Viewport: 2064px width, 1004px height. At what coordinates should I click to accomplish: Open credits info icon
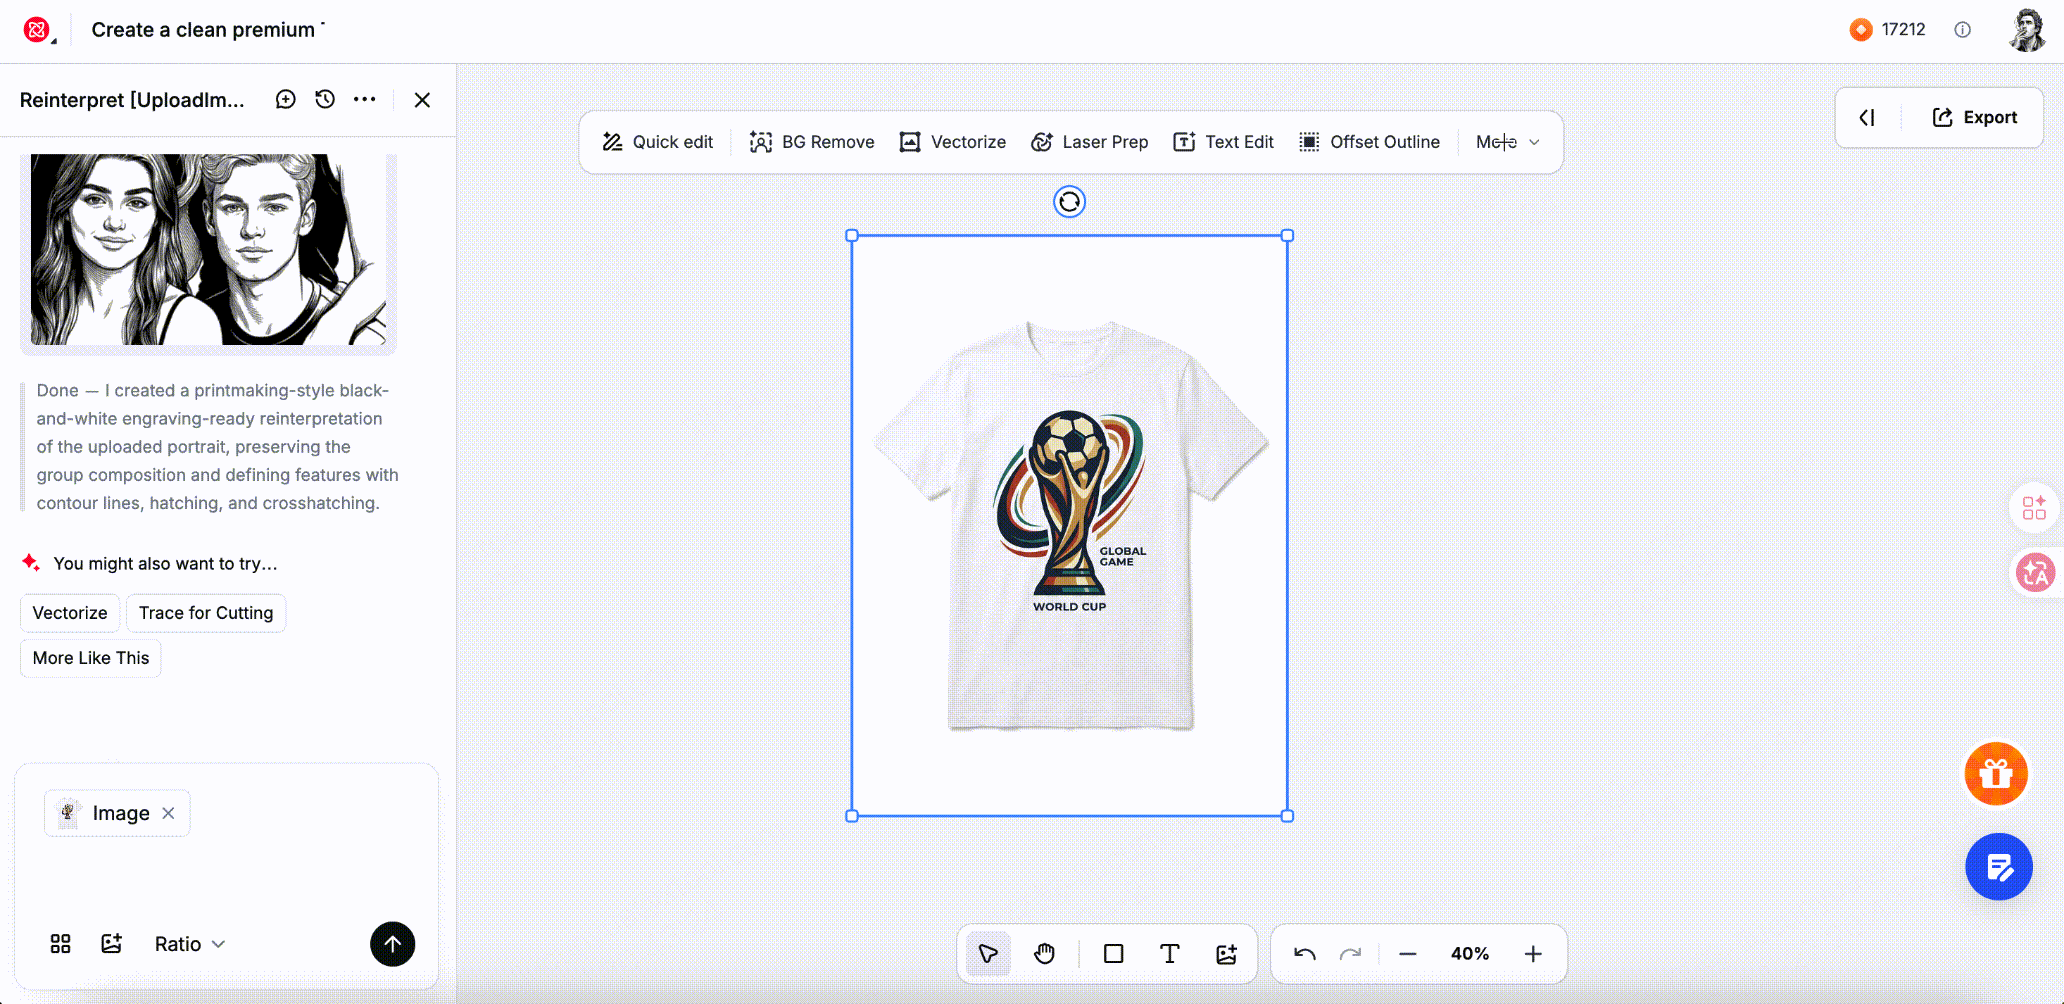coord(1963,30)
